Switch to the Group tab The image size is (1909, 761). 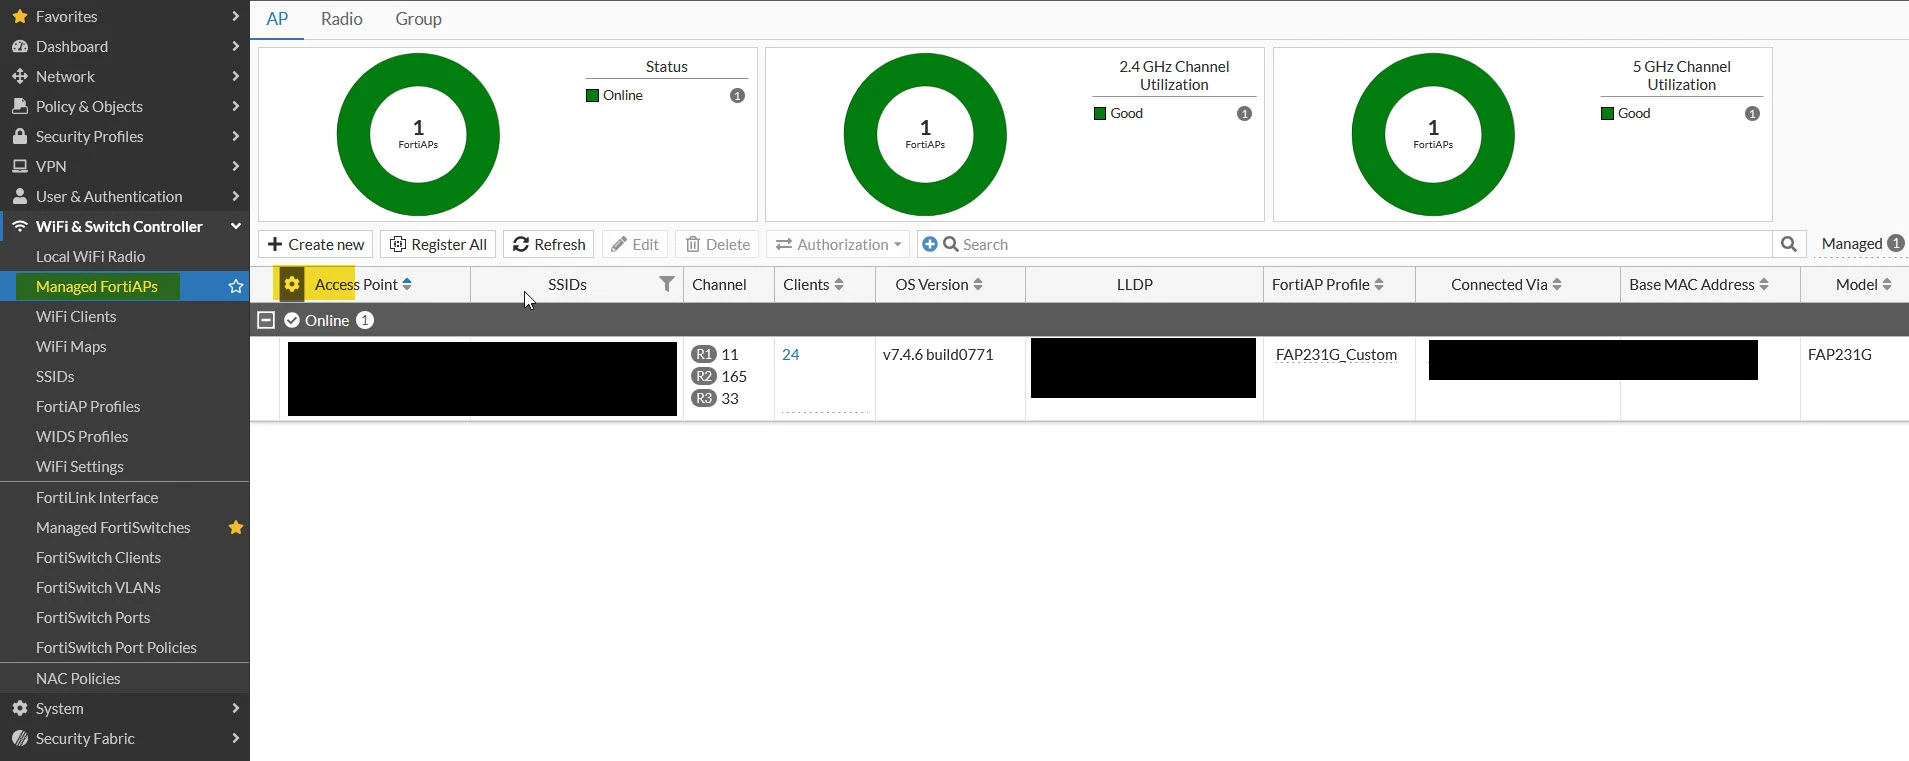418,19
